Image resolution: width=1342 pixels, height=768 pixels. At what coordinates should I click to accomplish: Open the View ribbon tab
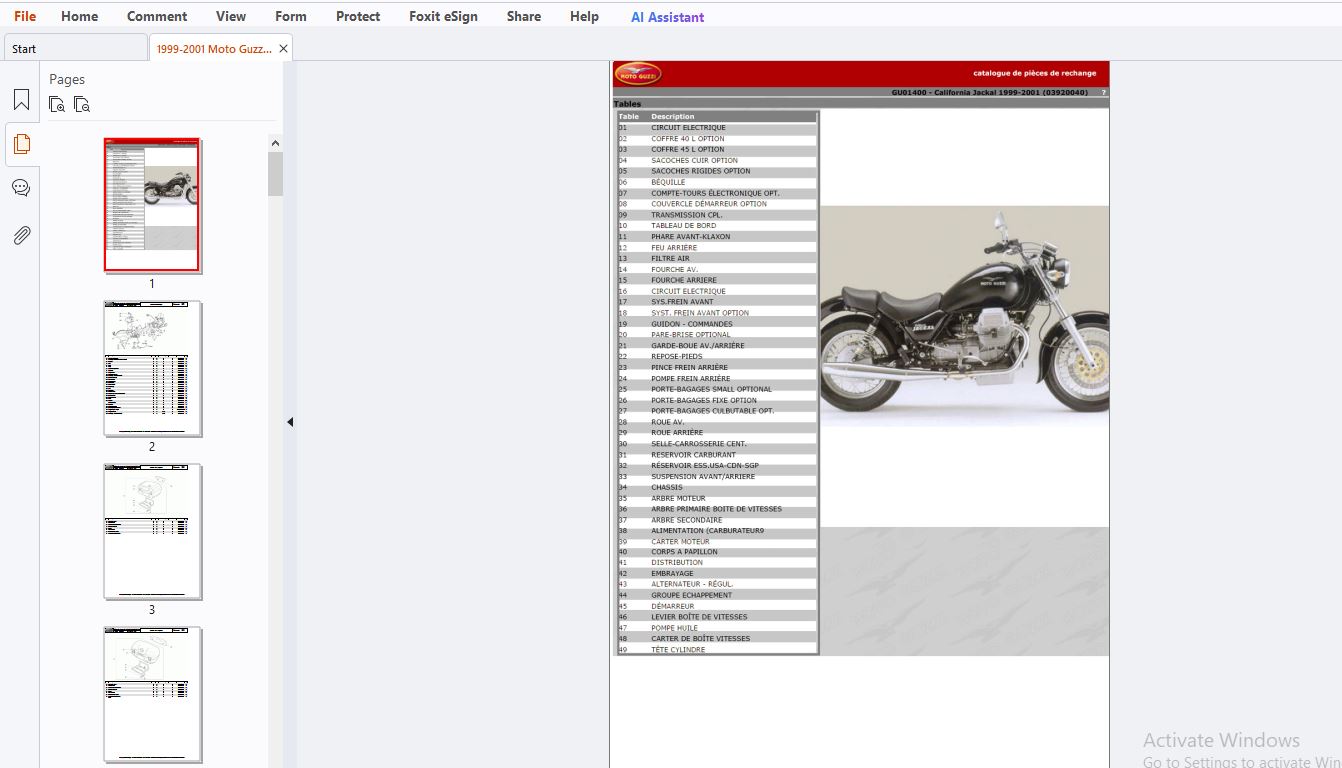pos(231,16)
